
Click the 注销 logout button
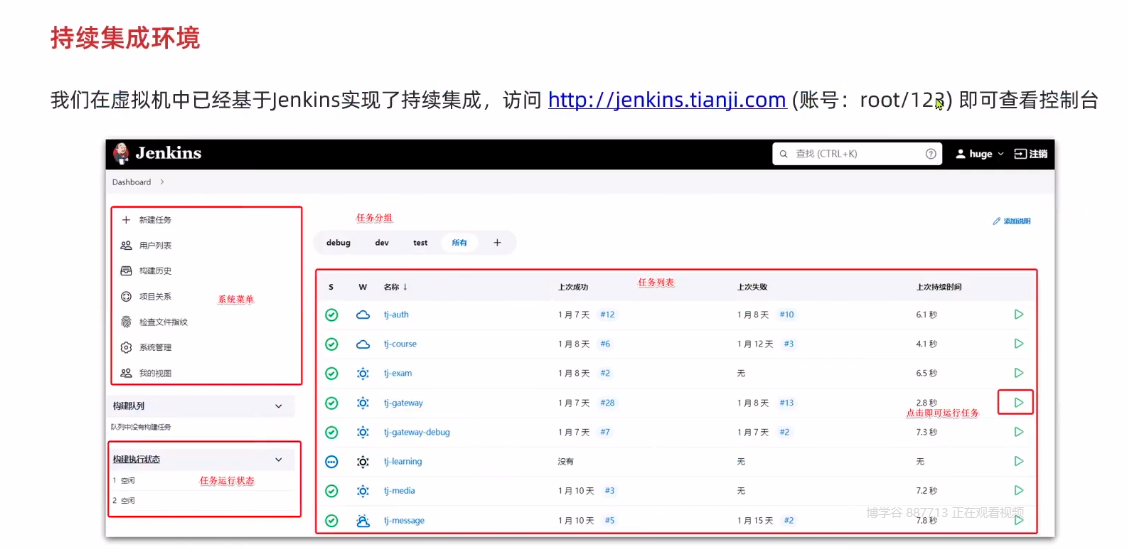1030,154
